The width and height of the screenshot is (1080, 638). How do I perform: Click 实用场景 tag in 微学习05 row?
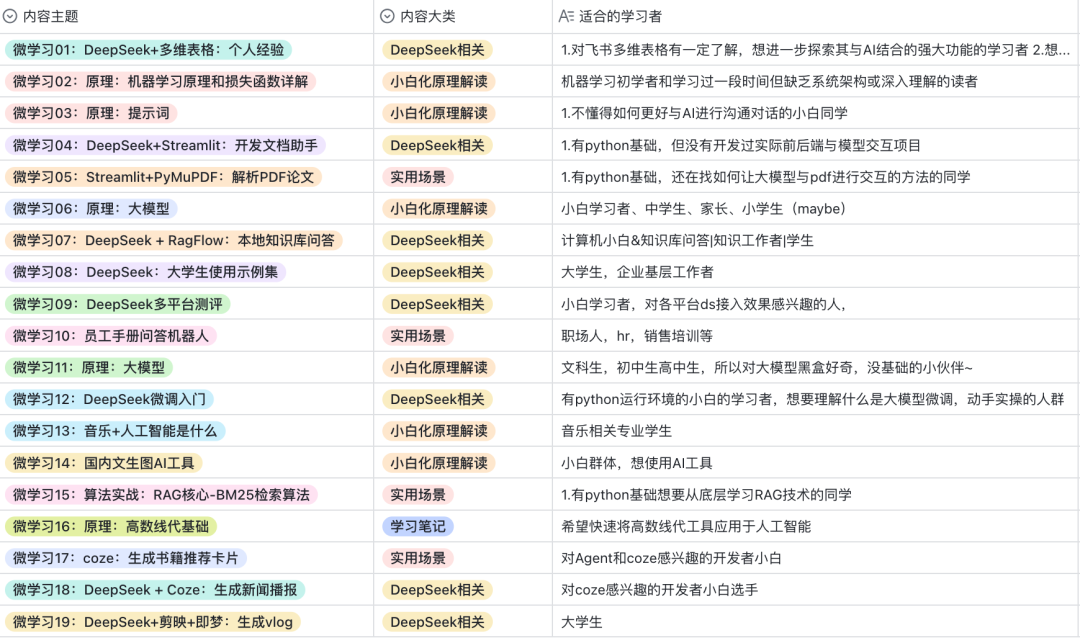tap(418, 177)
